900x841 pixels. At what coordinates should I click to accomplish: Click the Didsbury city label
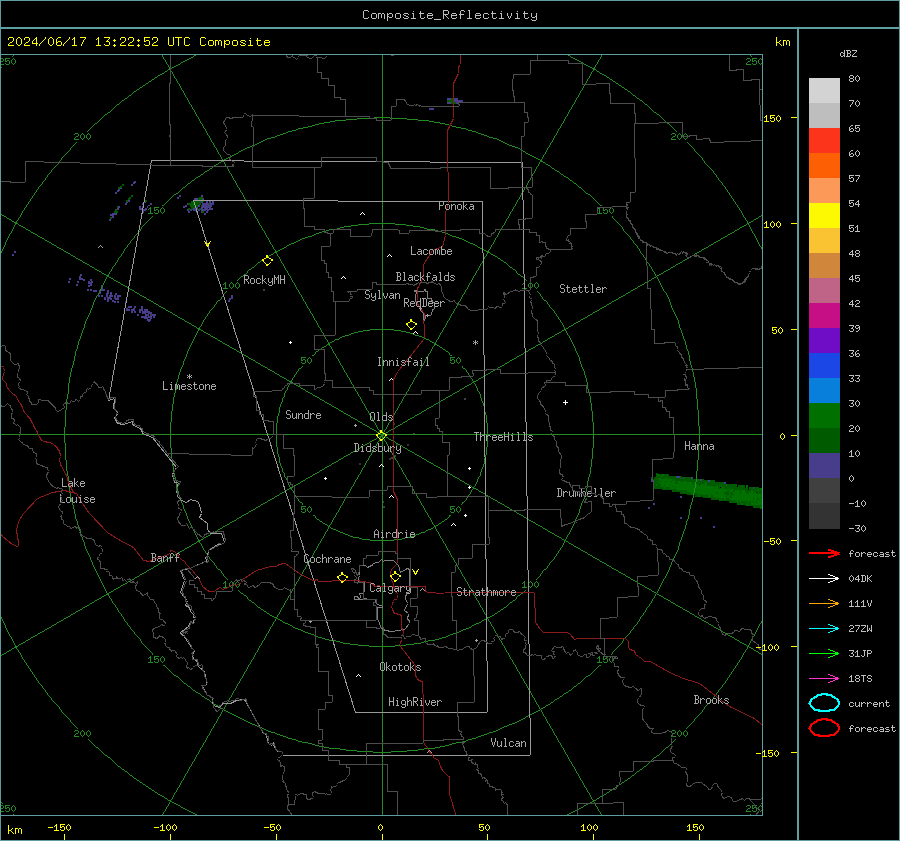(377, 448)
